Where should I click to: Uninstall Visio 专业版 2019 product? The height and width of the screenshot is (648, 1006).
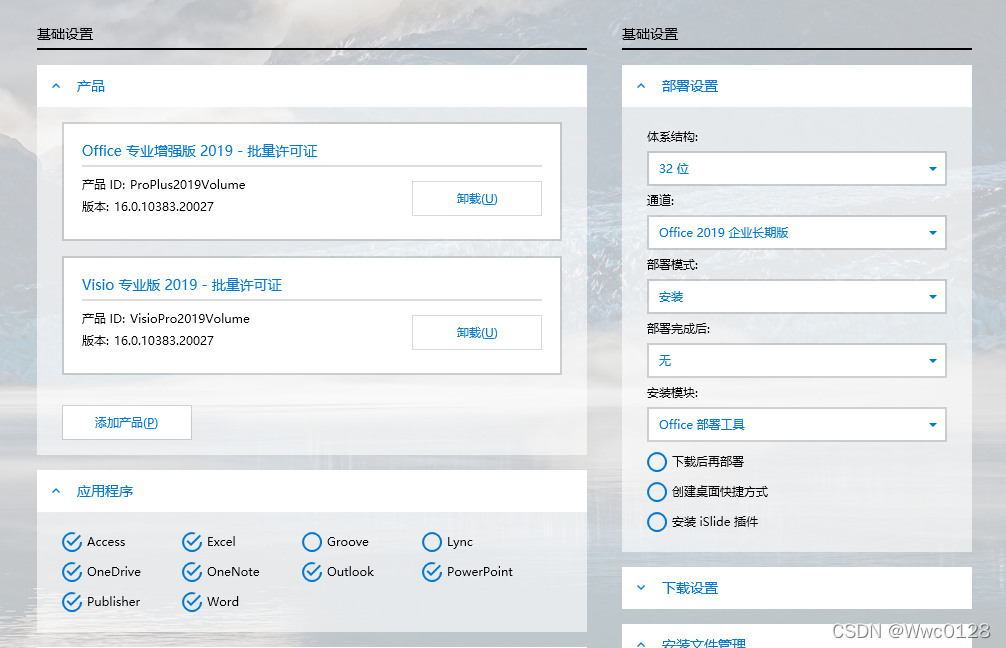pyautogui.click(x=477, y=332)
